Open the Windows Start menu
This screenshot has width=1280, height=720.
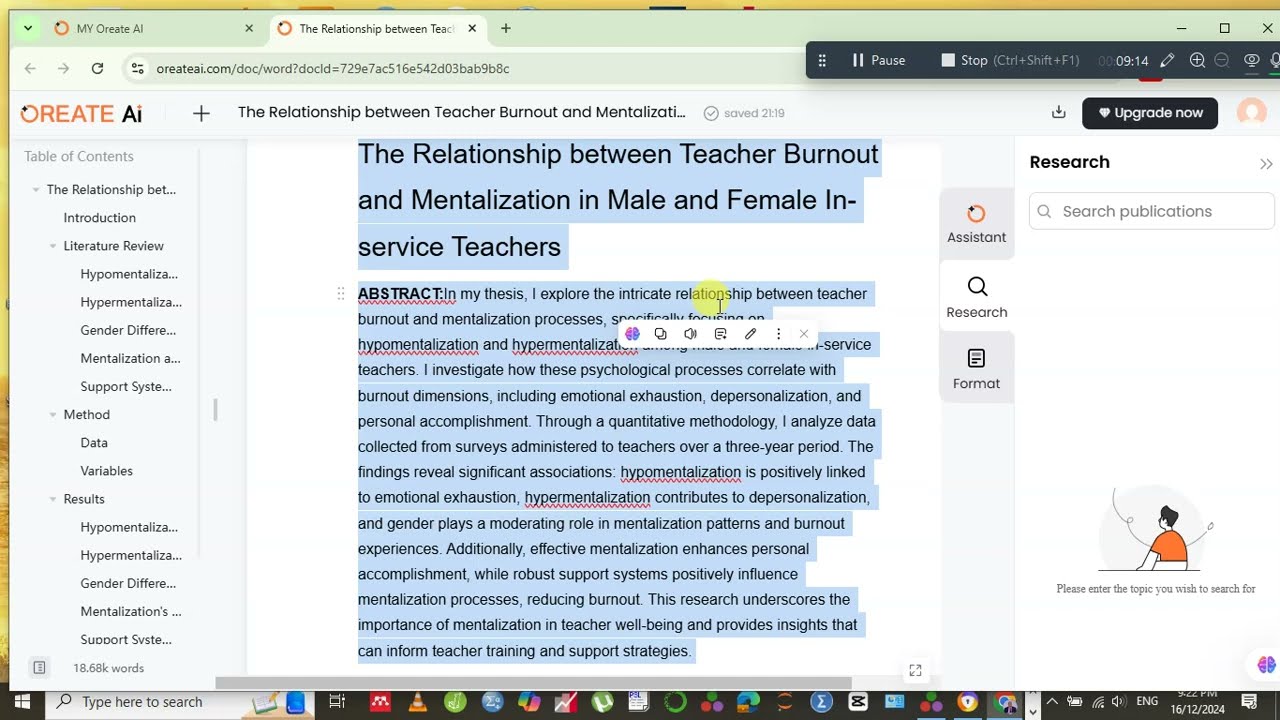coord(22,702)
